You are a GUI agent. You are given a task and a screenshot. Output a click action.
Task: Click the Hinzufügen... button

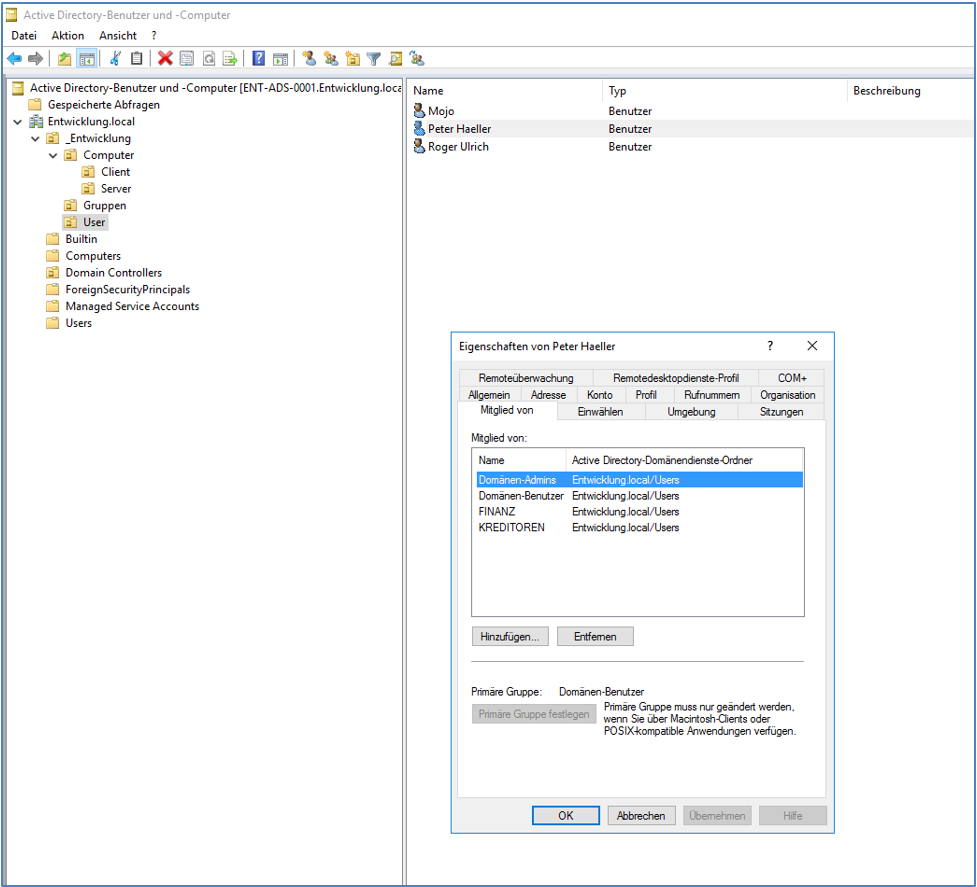[x=510, y=636]
